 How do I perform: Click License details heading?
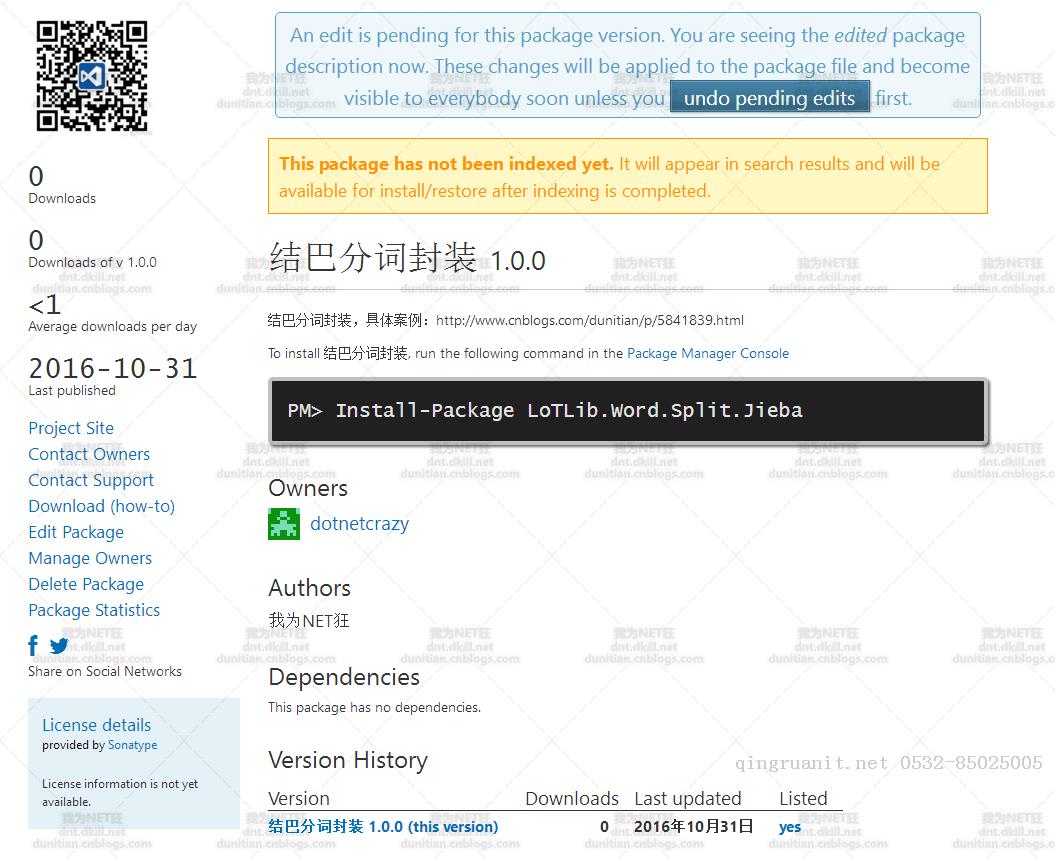click(96, 725)
